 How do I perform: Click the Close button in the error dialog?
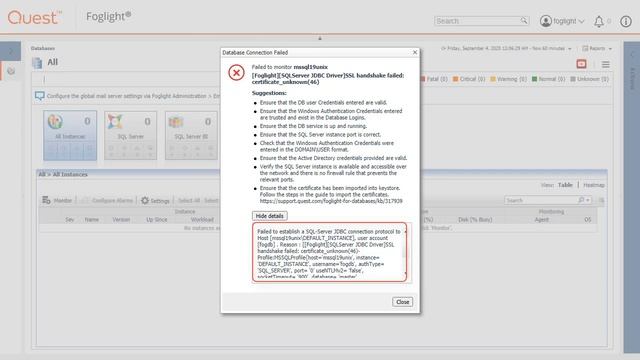point(402,302)
